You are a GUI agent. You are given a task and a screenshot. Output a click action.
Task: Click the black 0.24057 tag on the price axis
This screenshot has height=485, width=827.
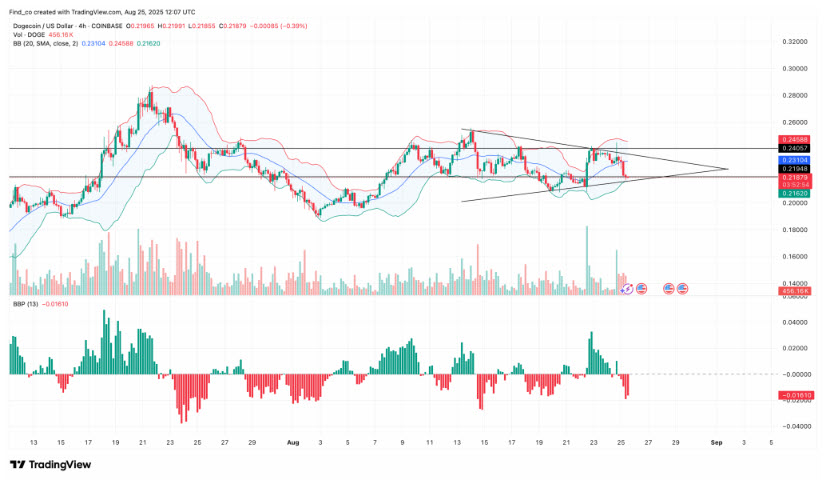coord(794,149)
